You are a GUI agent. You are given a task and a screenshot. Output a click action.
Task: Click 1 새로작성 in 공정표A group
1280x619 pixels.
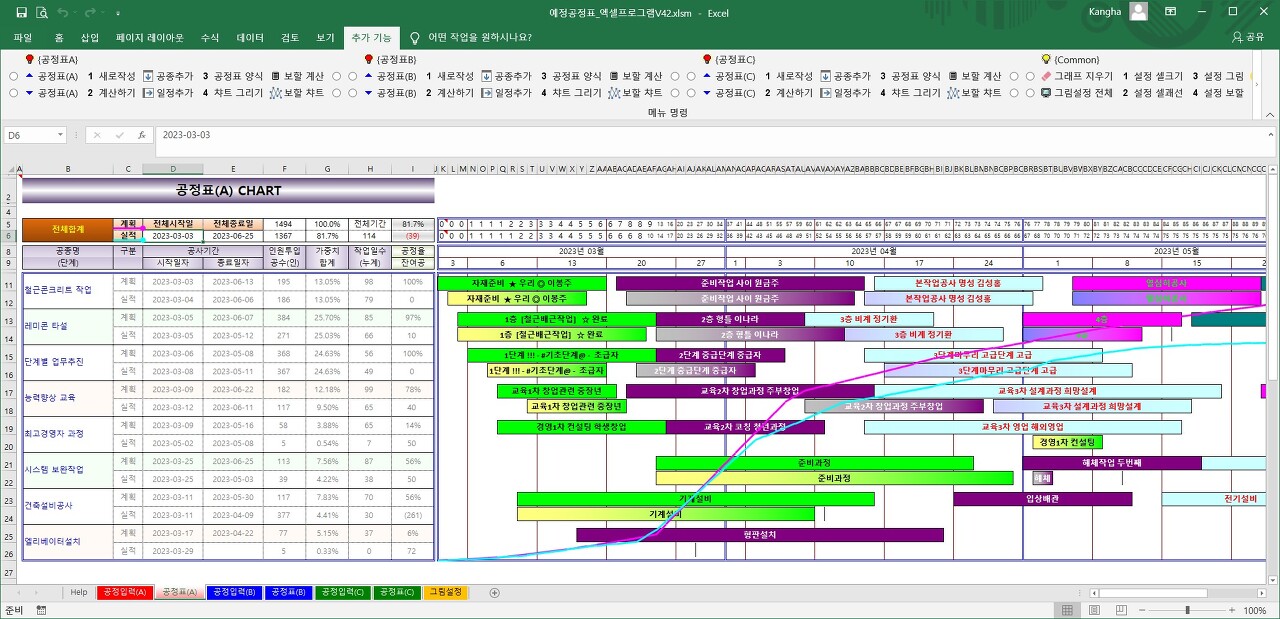tap(112, 76)
